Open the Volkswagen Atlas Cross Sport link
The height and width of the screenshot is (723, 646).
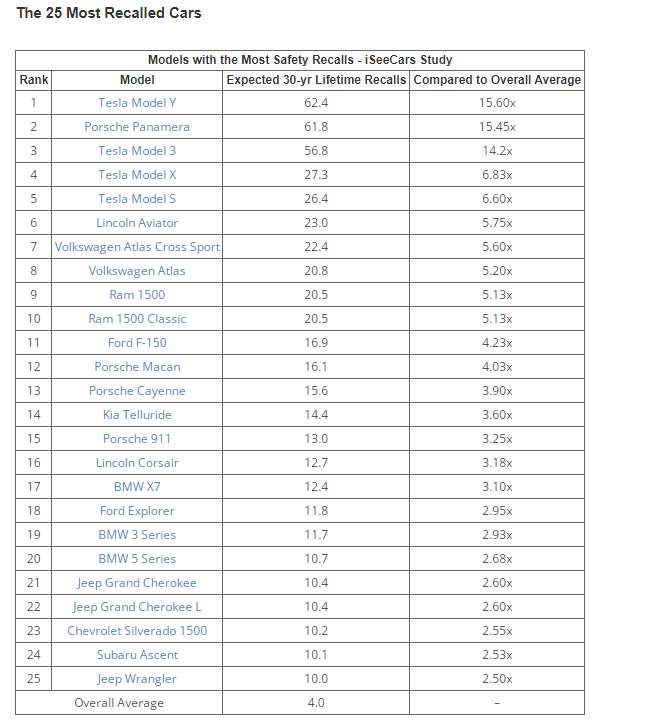click(x=137, y=247)
